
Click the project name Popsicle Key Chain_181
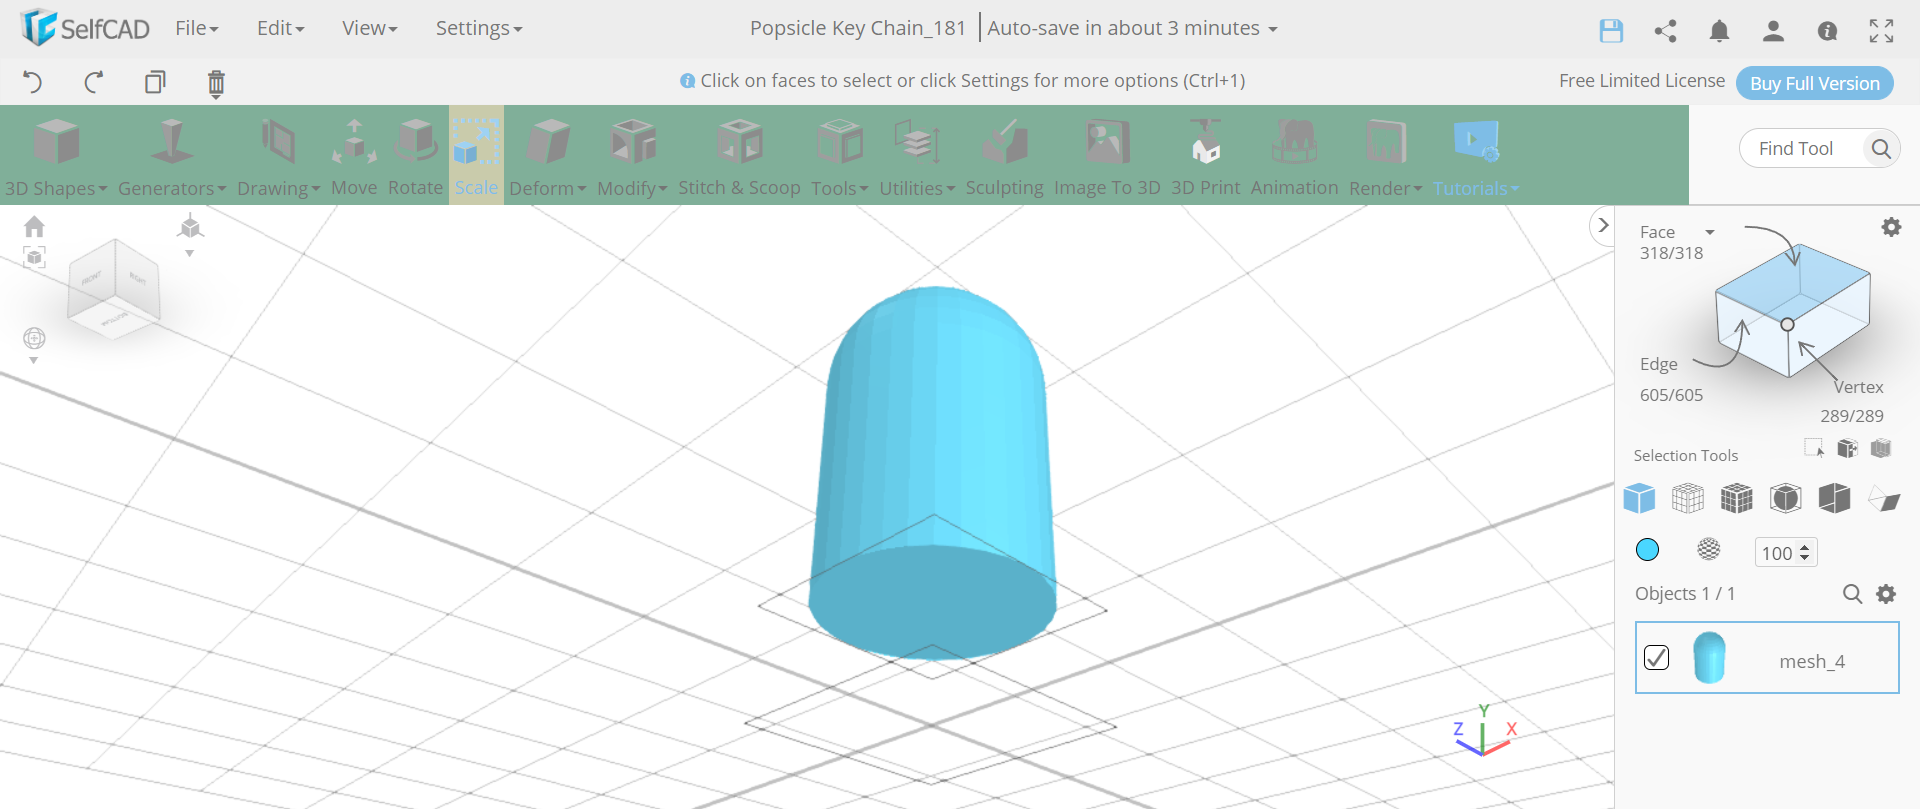point(858,29)
